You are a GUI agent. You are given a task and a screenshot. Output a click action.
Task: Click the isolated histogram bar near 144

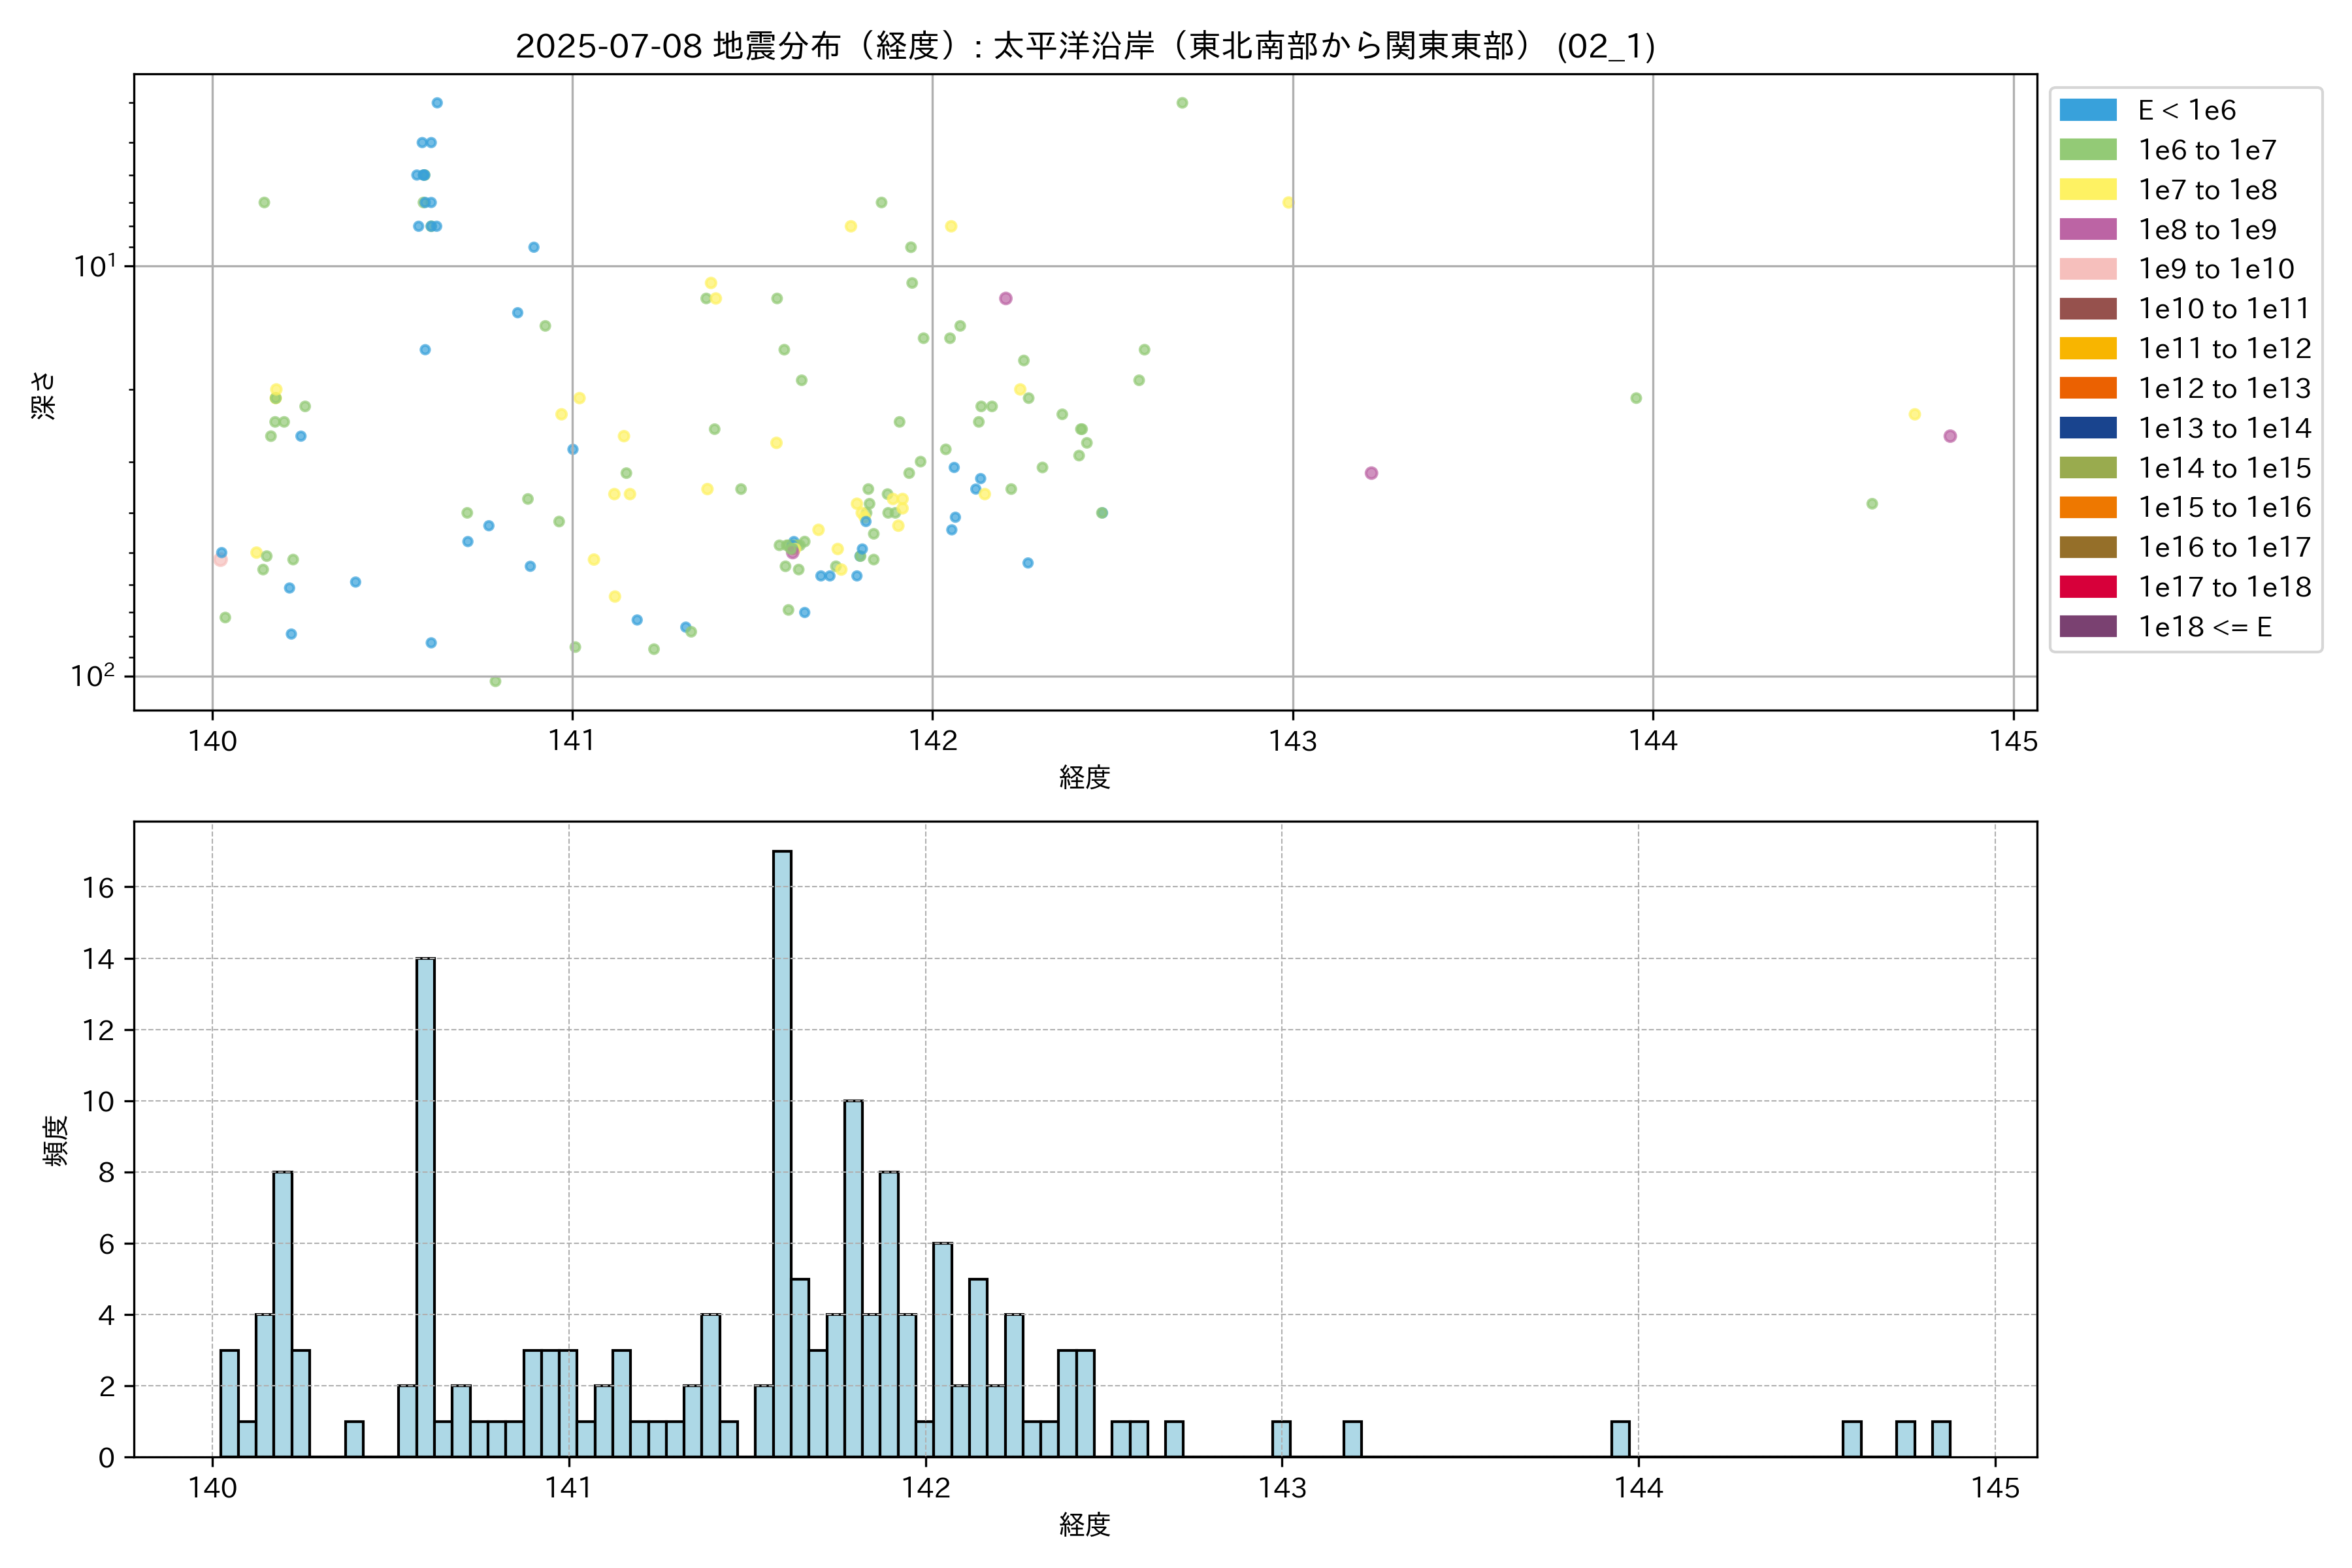[x=1620, y=1438]
